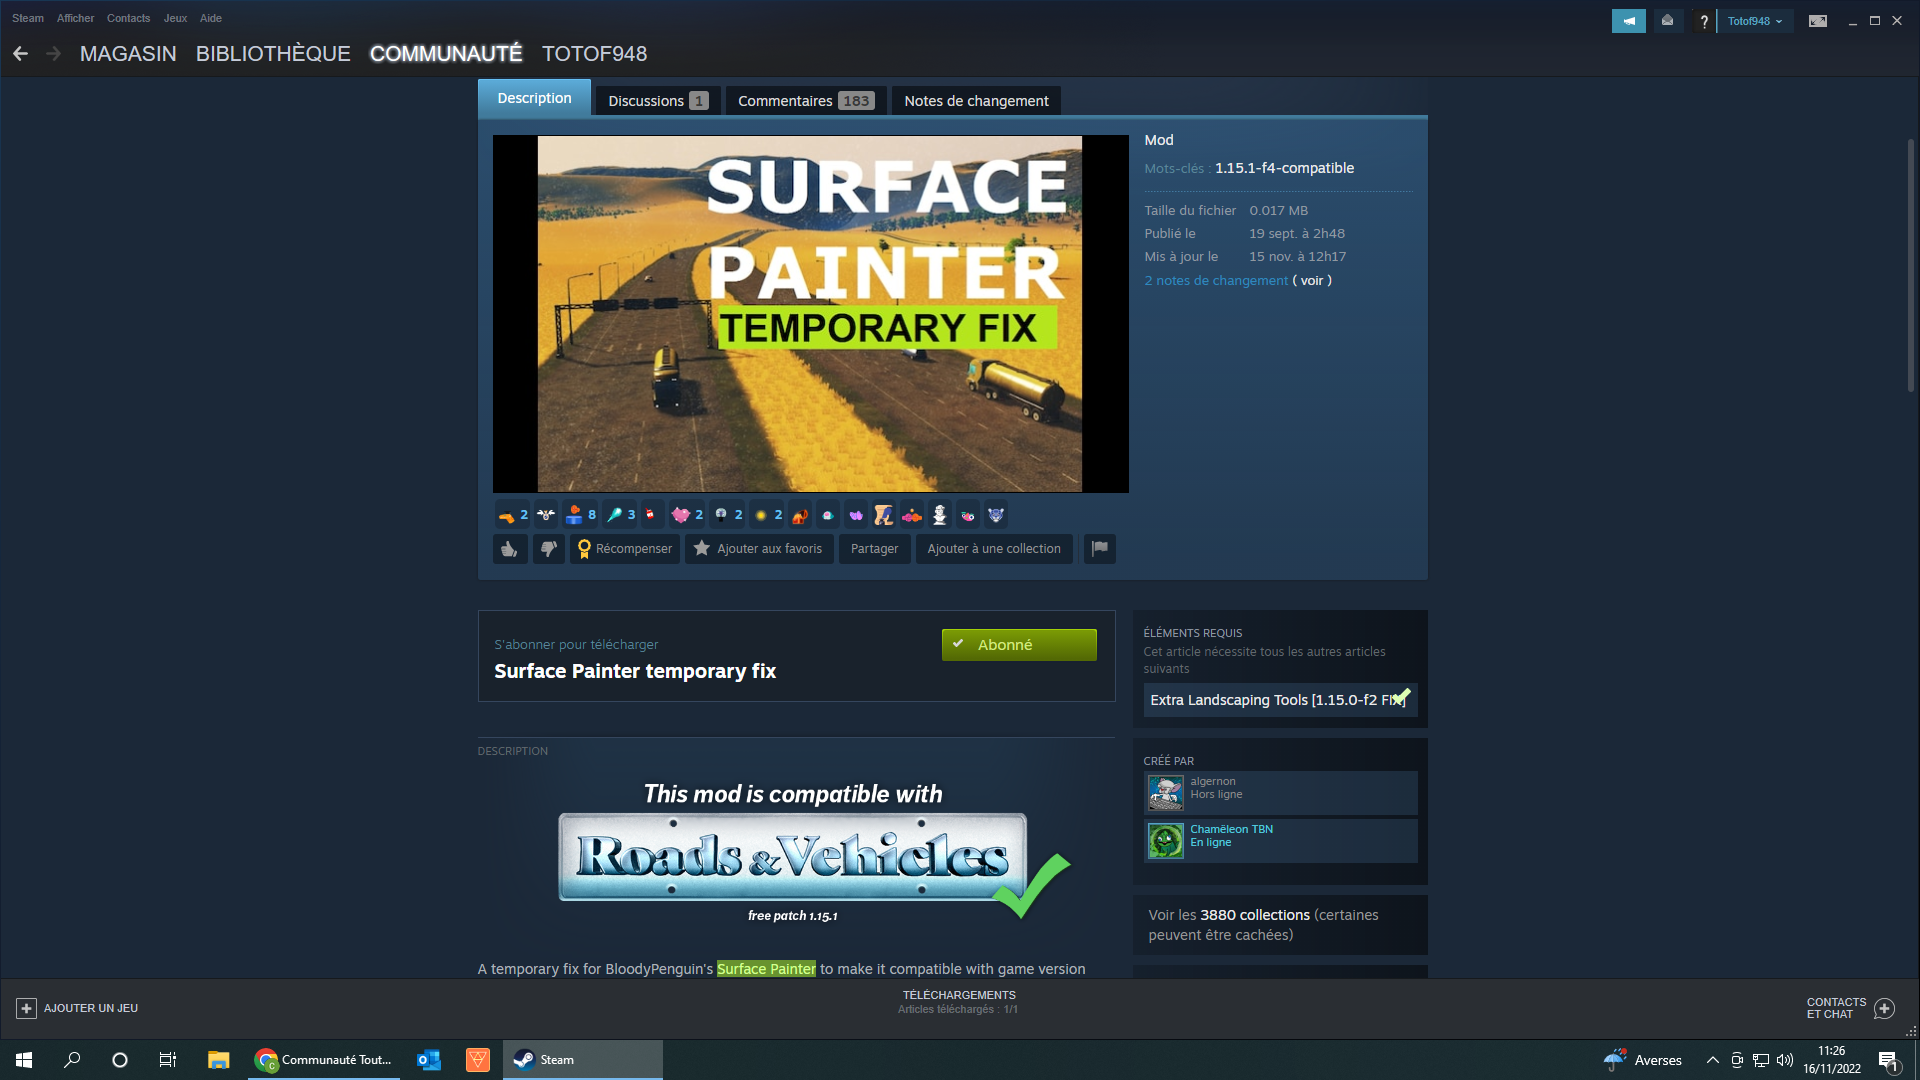Switch to Big Picture mode icon
Viewport: 1920px width, 1080px height.
tap(1818, 21)
